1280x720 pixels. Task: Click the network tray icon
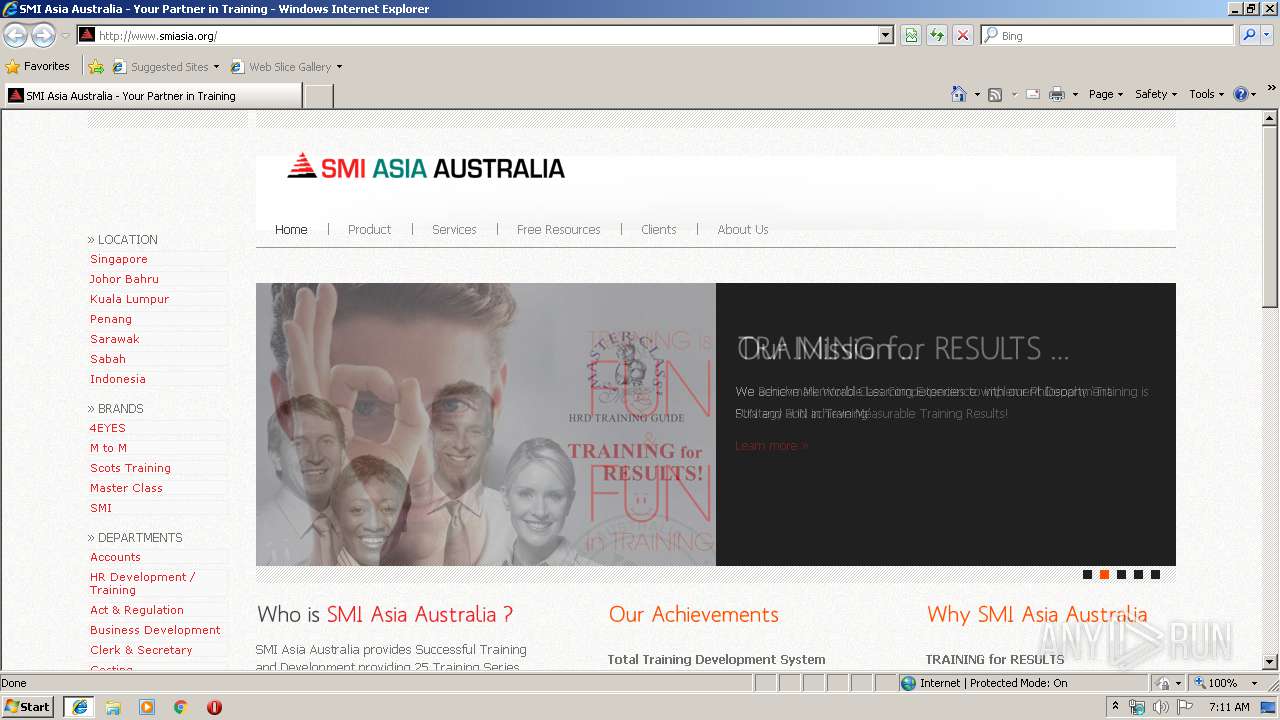coord(1137,707)
